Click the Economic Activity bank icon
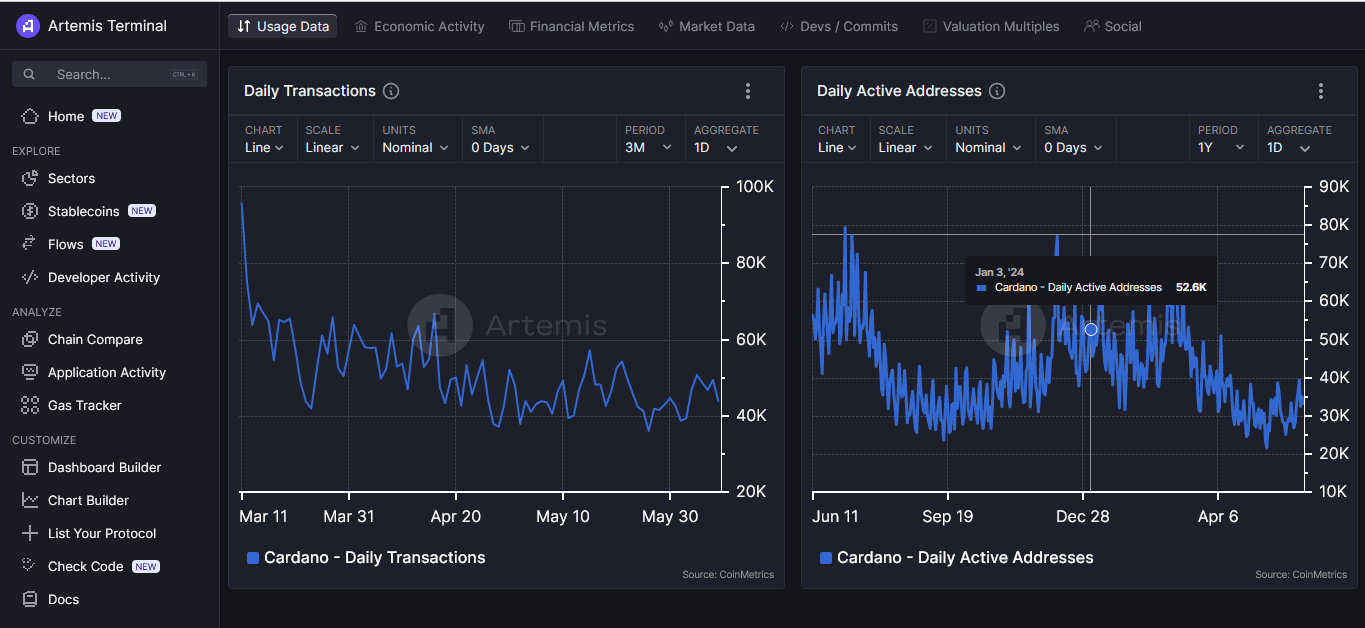Image resolution: width=1365 pixels, height=628 pixels. (361, 26)
